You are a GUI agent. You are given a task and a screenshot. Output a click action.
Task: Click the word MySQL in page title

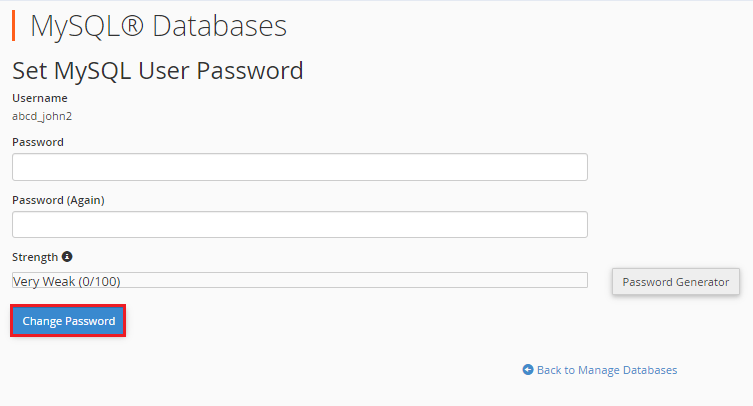point(75,26)
